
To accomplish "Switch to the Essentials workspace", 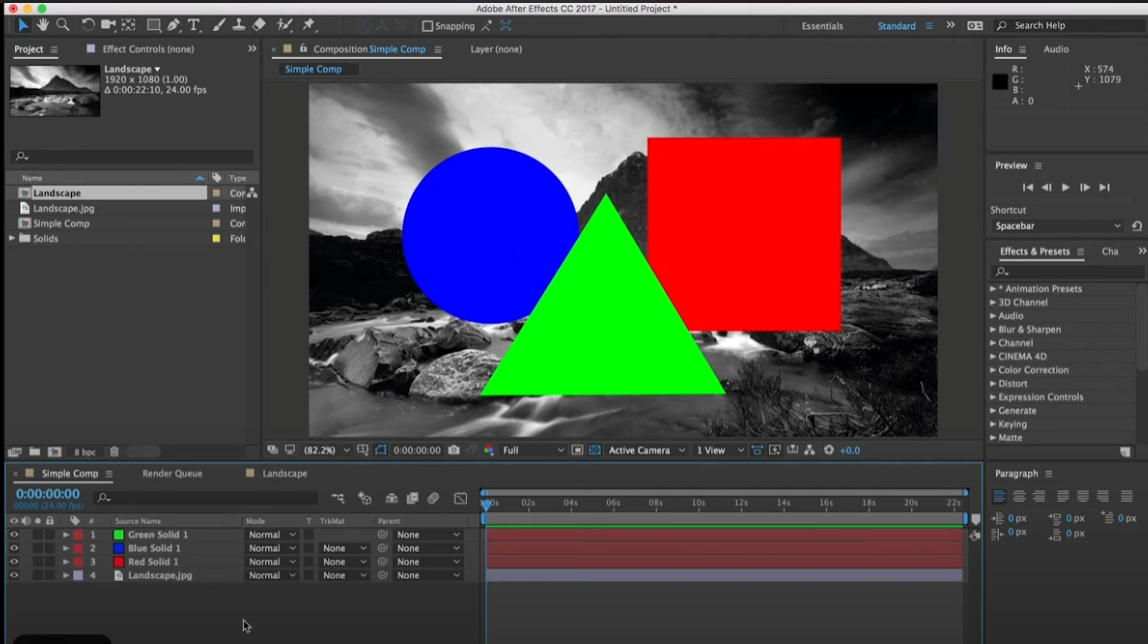I will [x=822, y=26].
